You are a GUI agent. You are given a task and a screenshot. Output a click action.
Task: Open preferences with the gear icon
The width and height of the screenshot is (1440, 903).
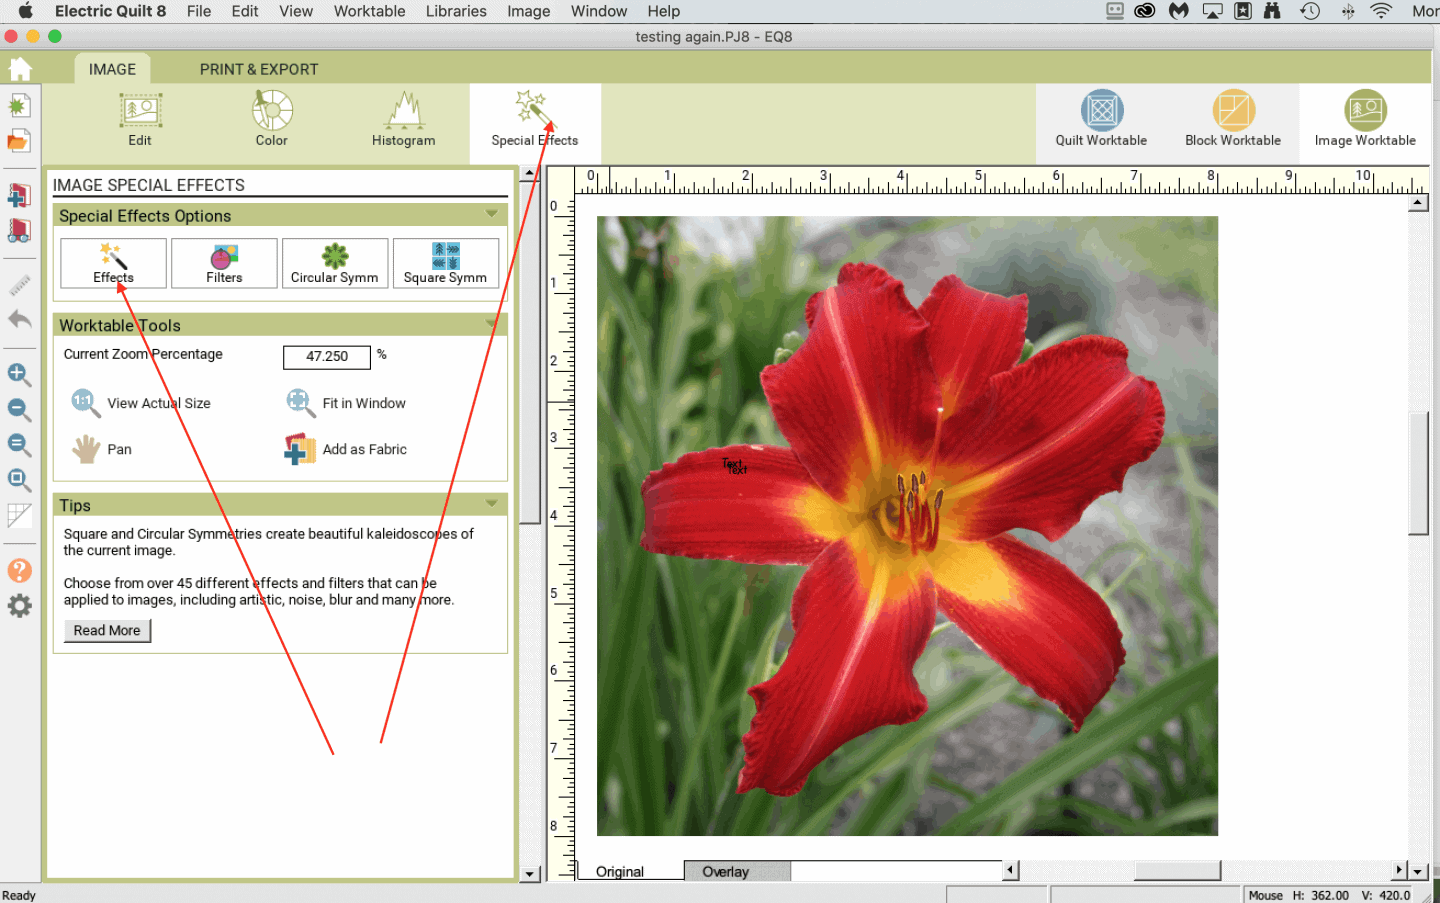(x=19, y=606)
